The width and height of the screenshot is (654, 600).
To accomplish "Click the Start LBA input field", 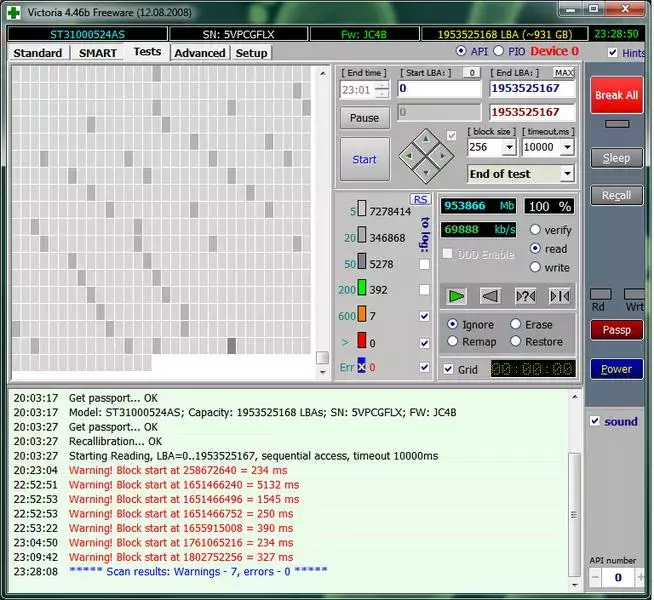I will click(439, 88).
